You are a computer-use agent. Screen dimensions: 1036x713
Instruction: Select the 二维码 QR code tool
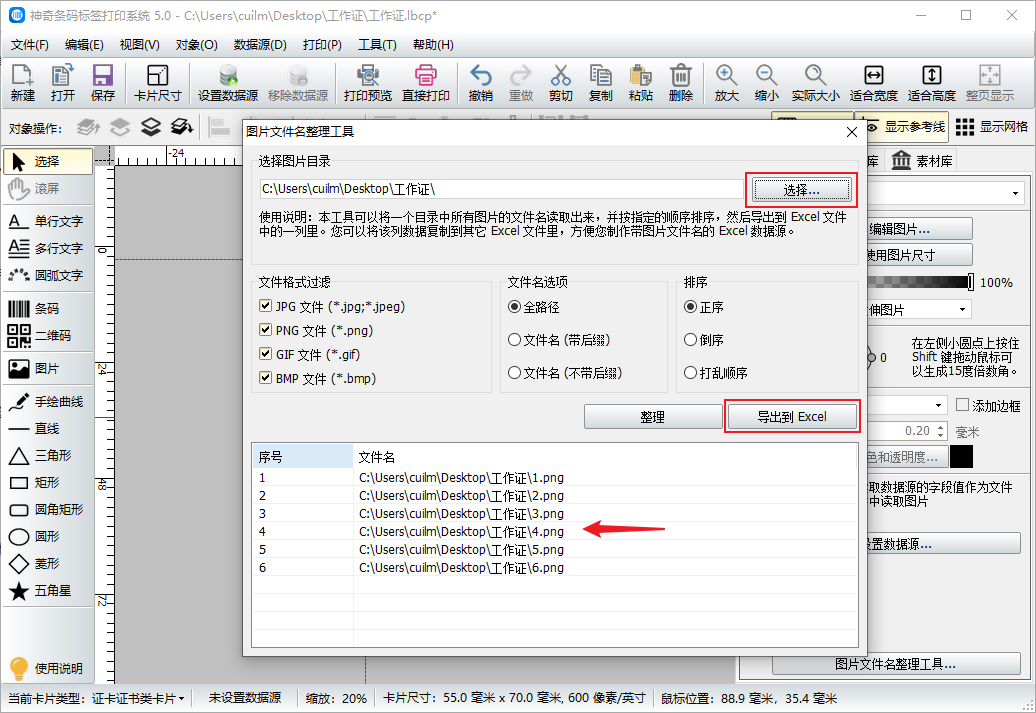(19, 336)
